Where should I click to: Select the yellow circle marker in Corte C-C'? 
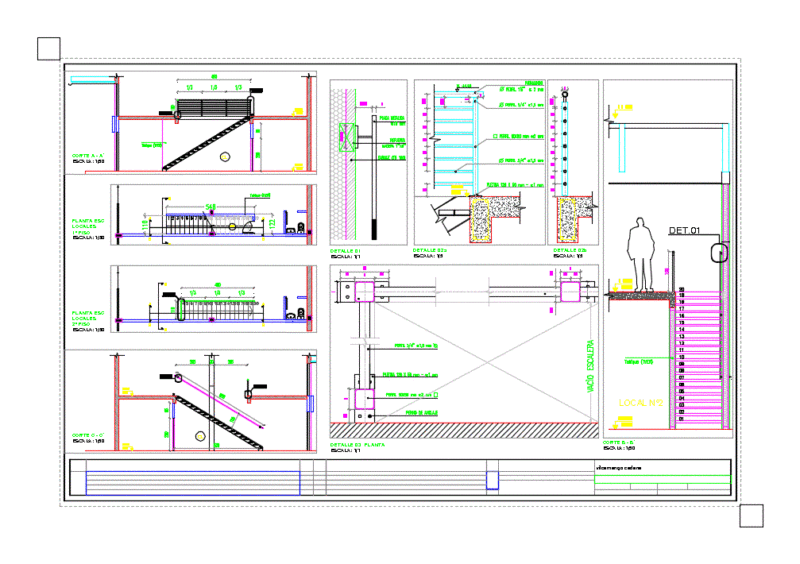click(x=201, y=436)
